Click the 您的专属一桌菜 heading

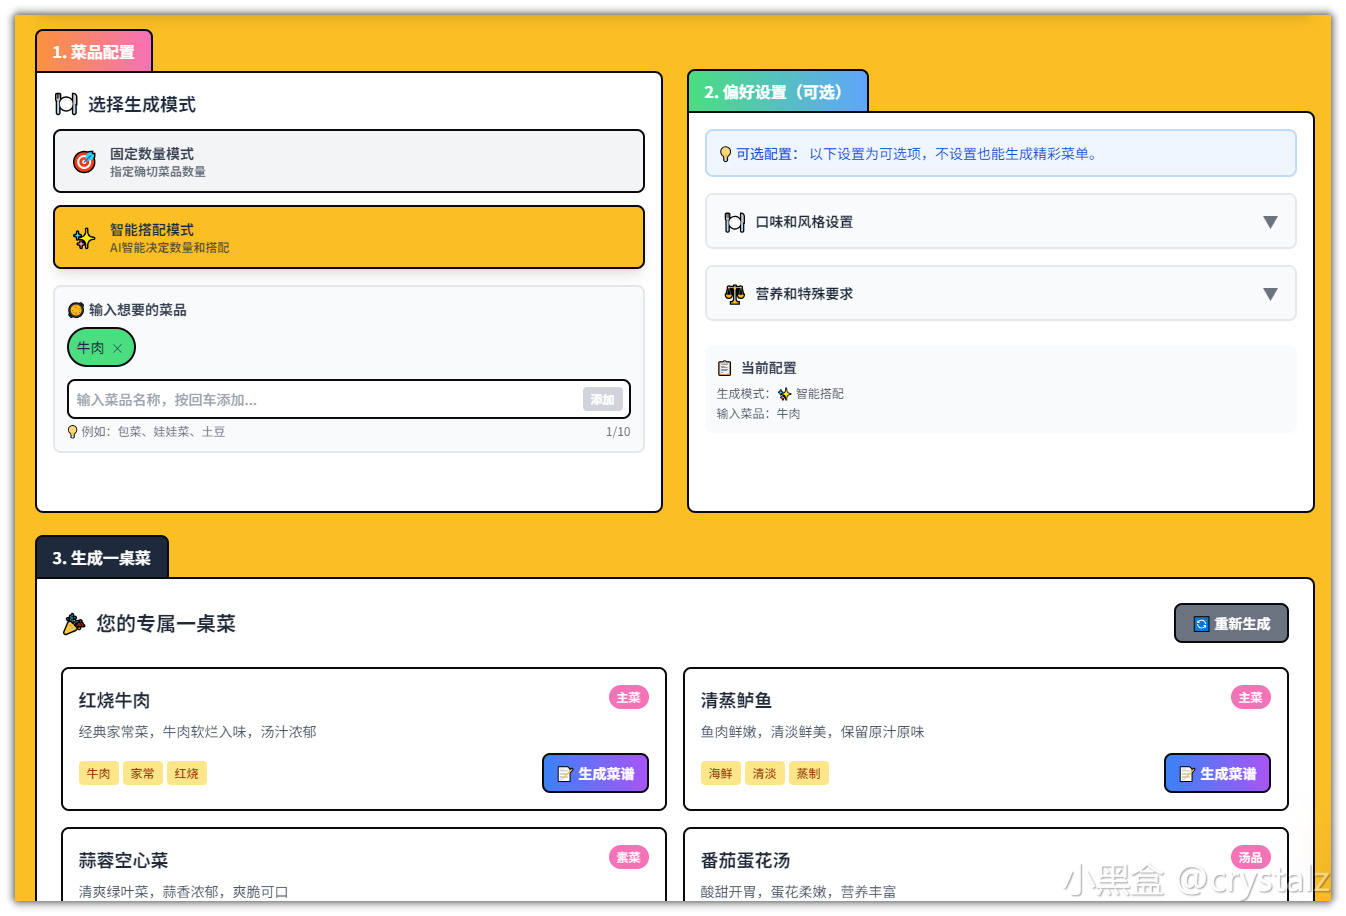tap(166, 624)
